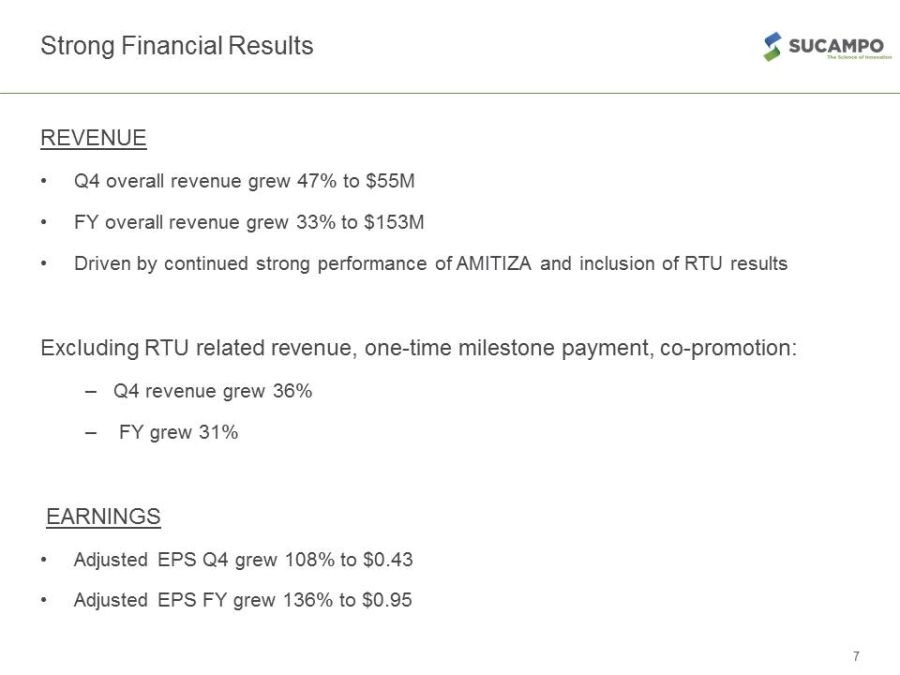The width and height of the screenshot is (900, 675).
Task: Select the FY overall revenue grew 33% line
Action: (x=248, y=222)
